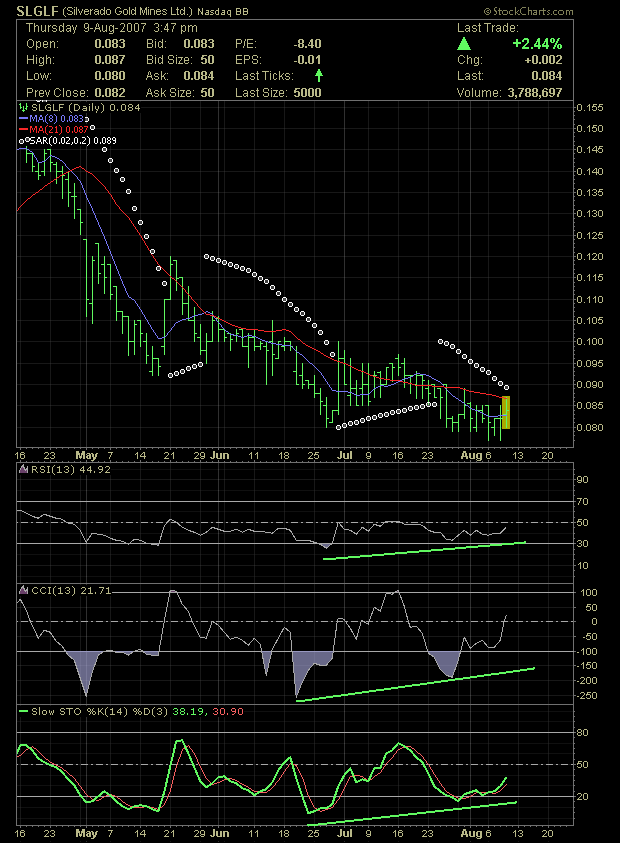Click the company name Silverado Gold Mines Ltd.
Image resolution: width=620 pixels, height=843 pixels.
pos(127,11)
